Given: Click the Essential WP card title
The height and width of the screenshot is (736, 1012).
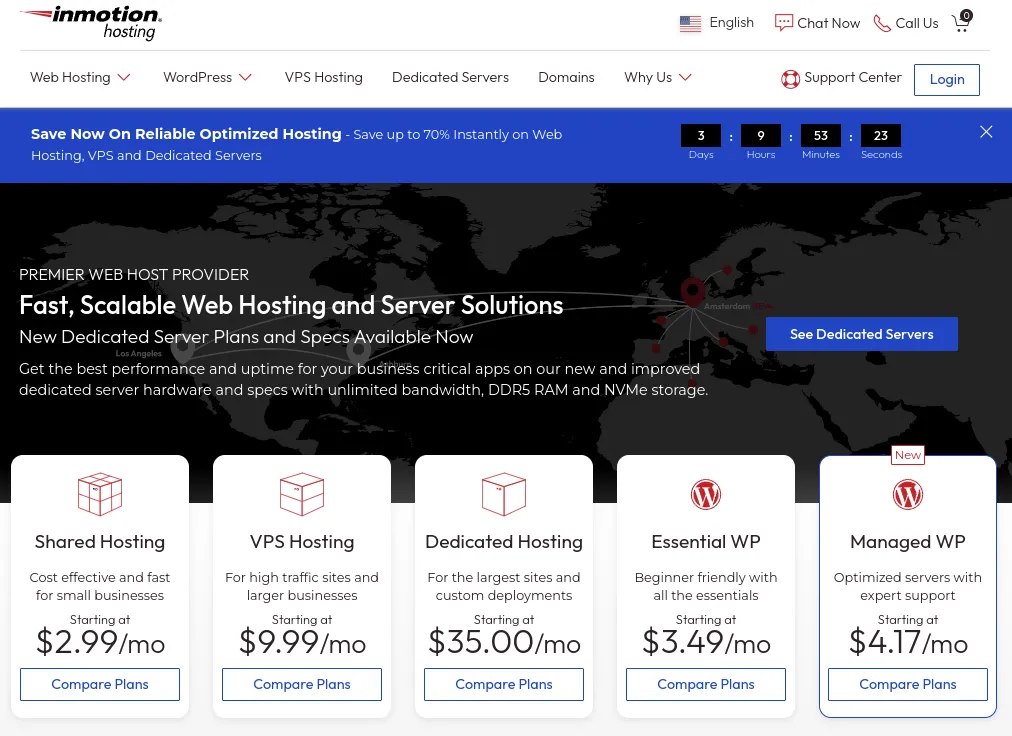Looking at the screenshot, I should point(706,542).
